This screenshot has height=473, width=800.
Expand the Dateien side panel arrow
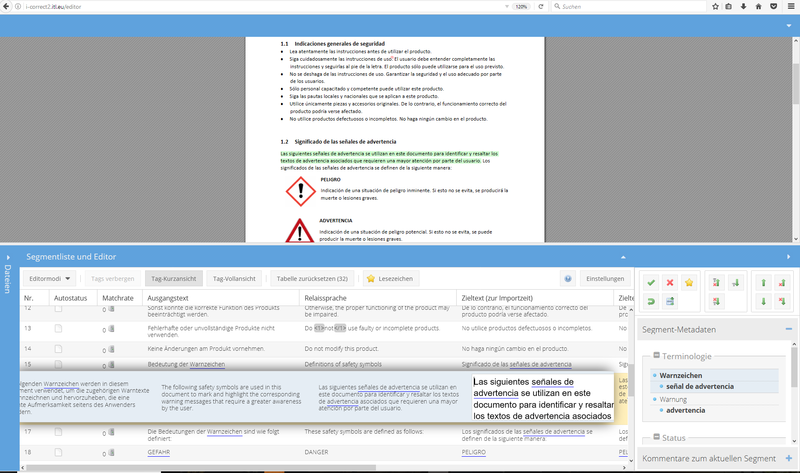[x=8, y=257]
